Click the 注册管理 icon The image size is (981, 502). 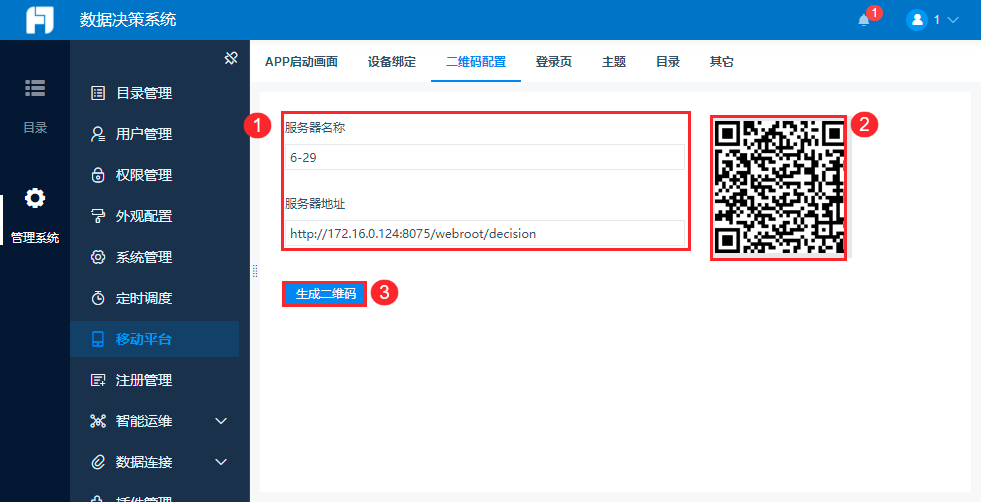coord(98,380)
